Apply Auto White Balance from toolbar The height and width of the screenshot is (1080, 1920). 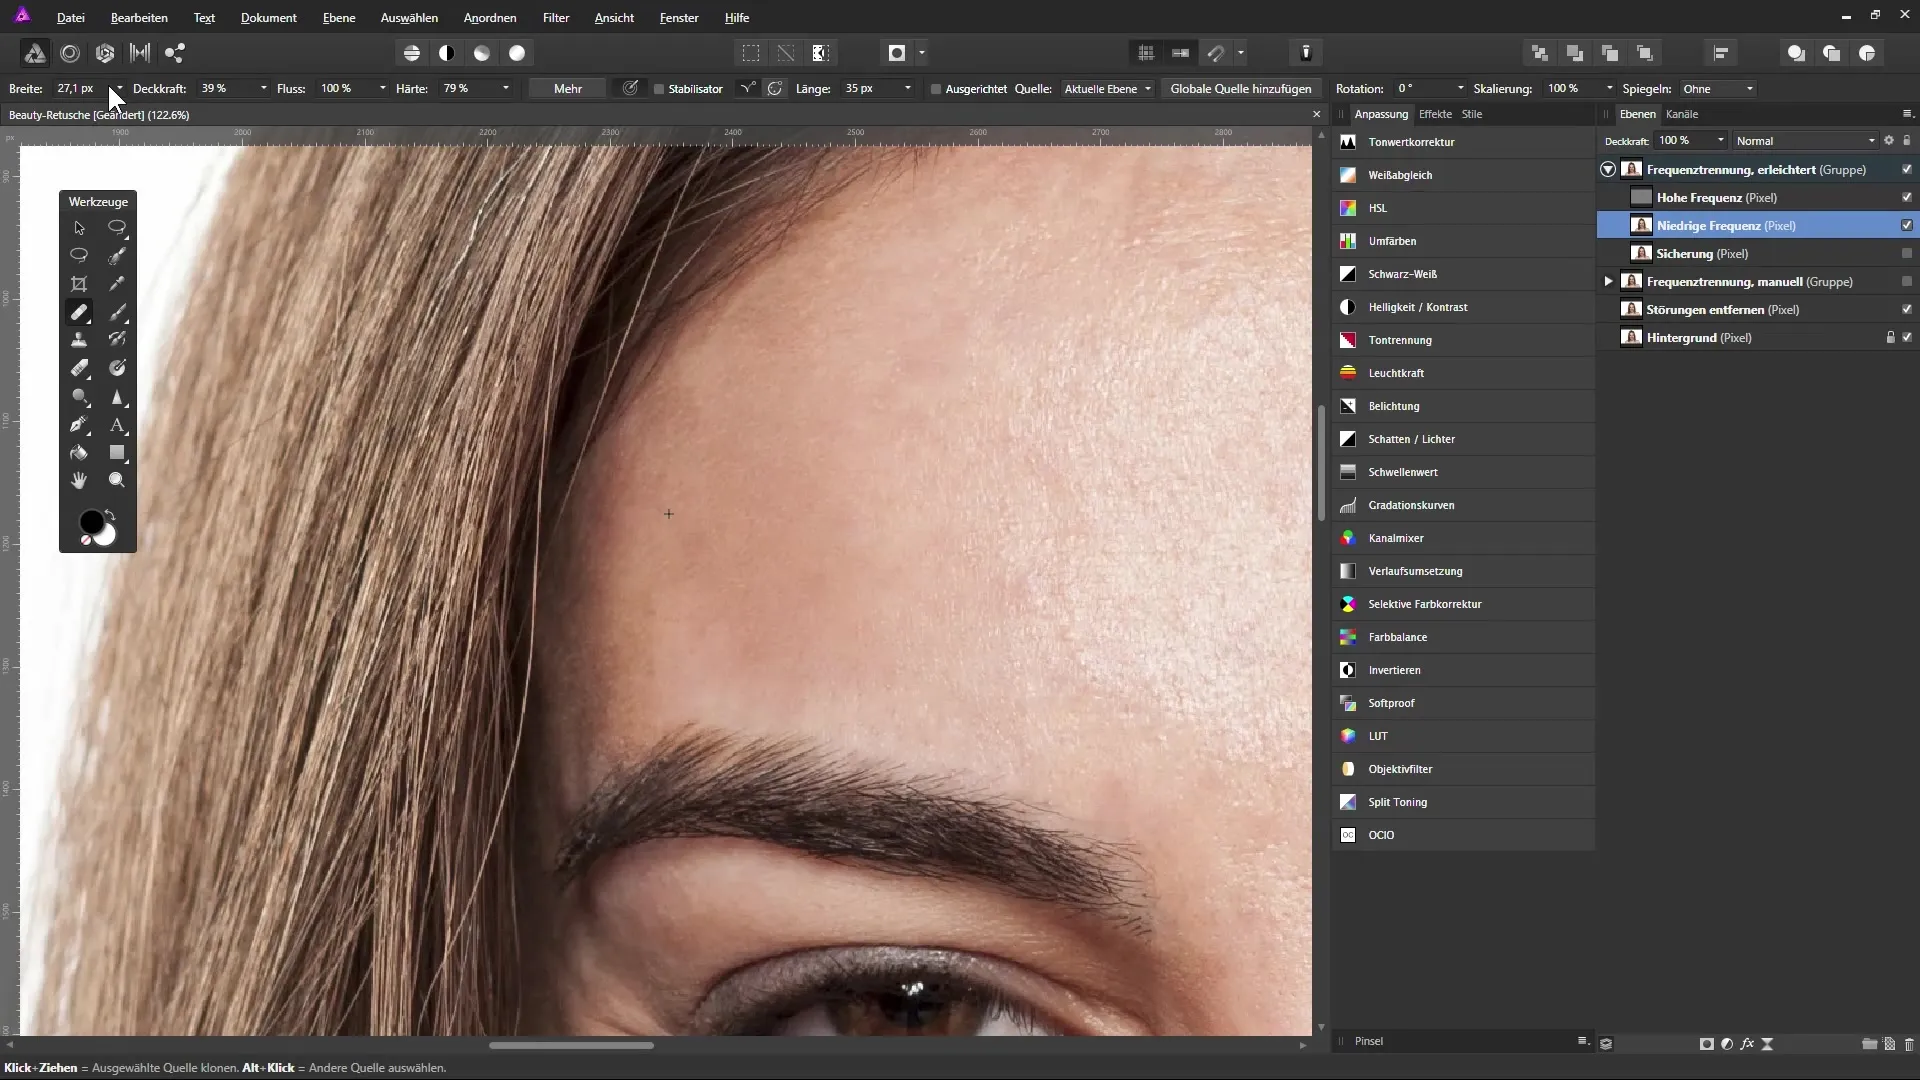coord(517,53)
